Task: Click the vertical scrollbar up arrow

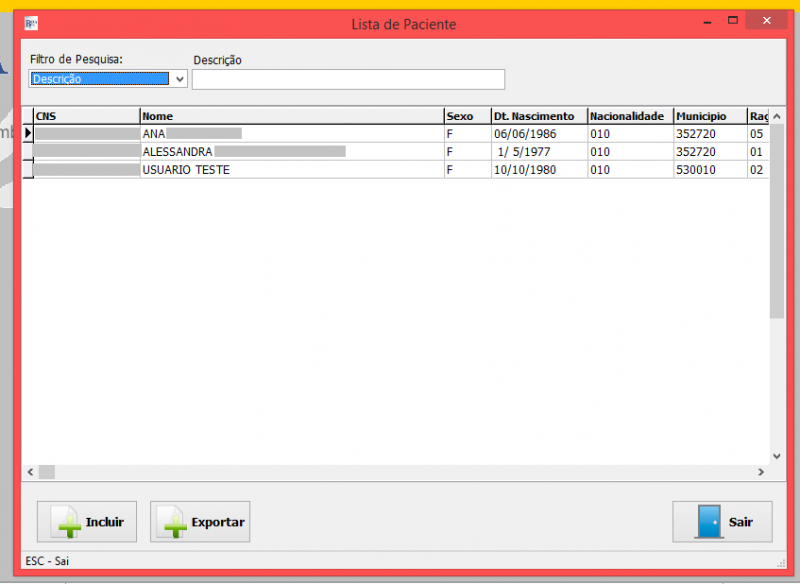Action: point(777,115)
